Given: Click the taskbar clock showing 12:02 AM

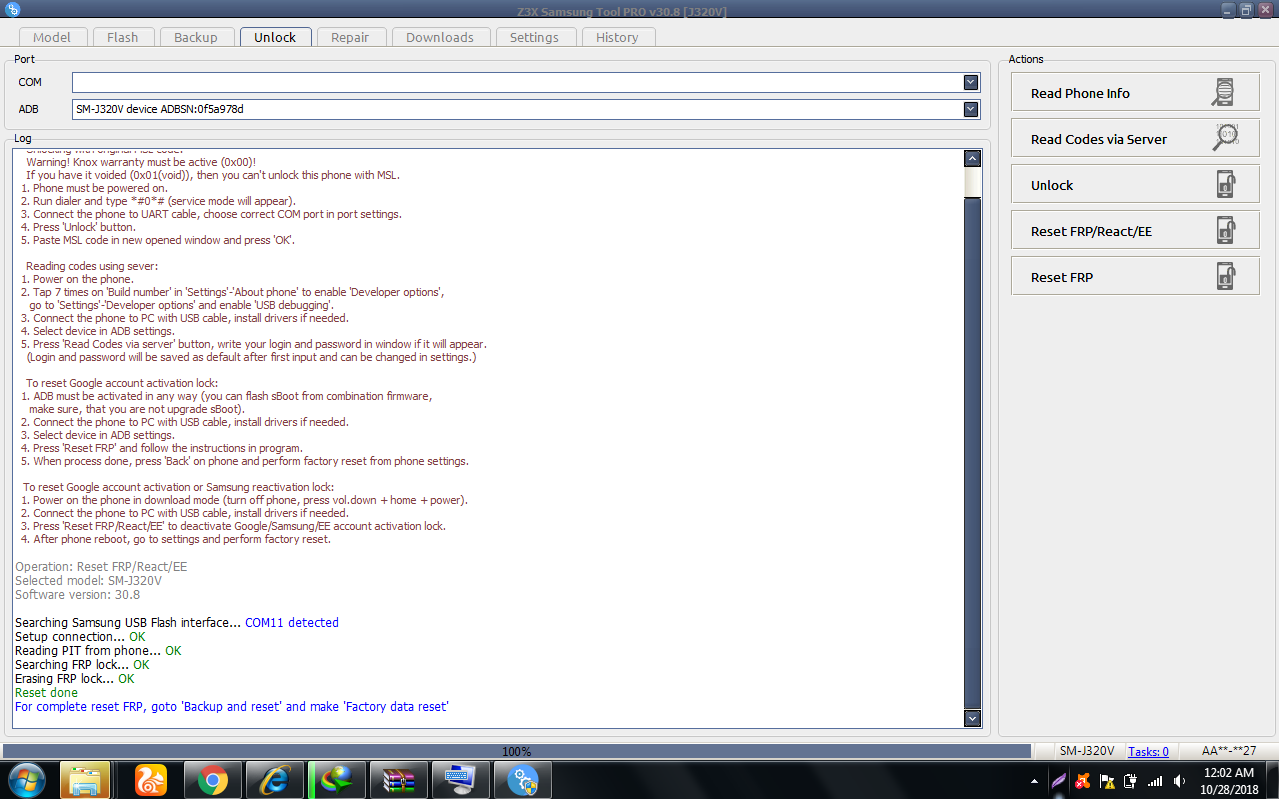Looking at the screenshot, I should tap(1228, 781).
